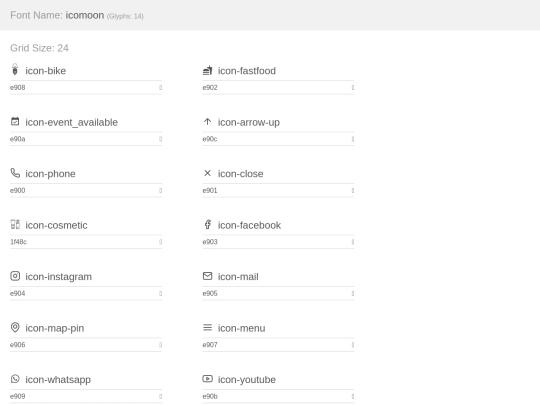Select the facebook glyph icon
This screenshot has height=405, width=540.
point(207,225)
